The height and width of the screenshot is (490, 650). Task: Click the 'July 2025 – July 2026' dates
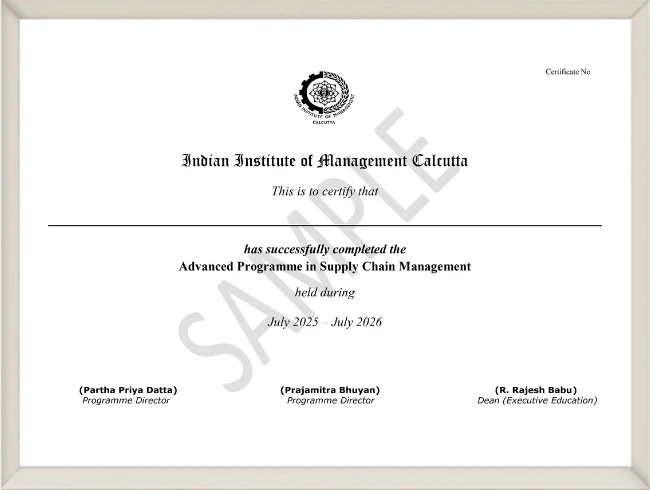(x=325, y=322)
